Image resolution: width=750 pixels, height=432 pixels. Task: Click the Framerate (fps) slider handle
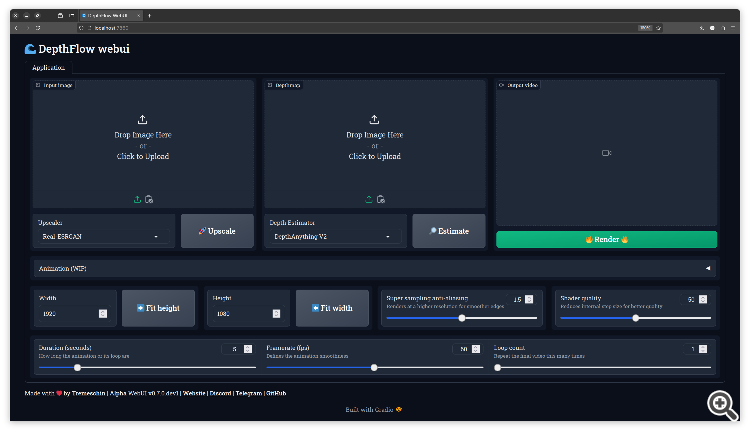(374, 368)
